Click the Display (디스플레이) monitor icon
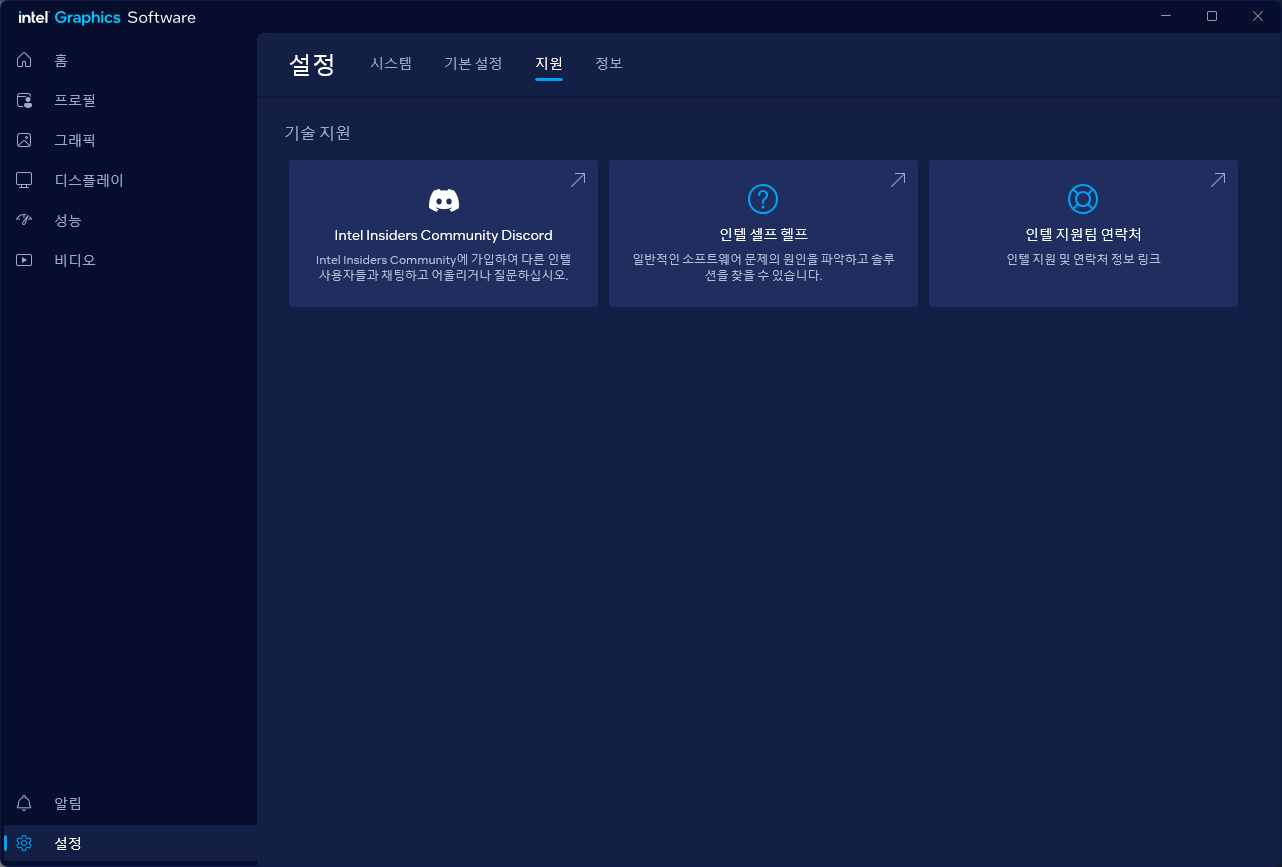 pyautogui.click(x=25, y=180)
